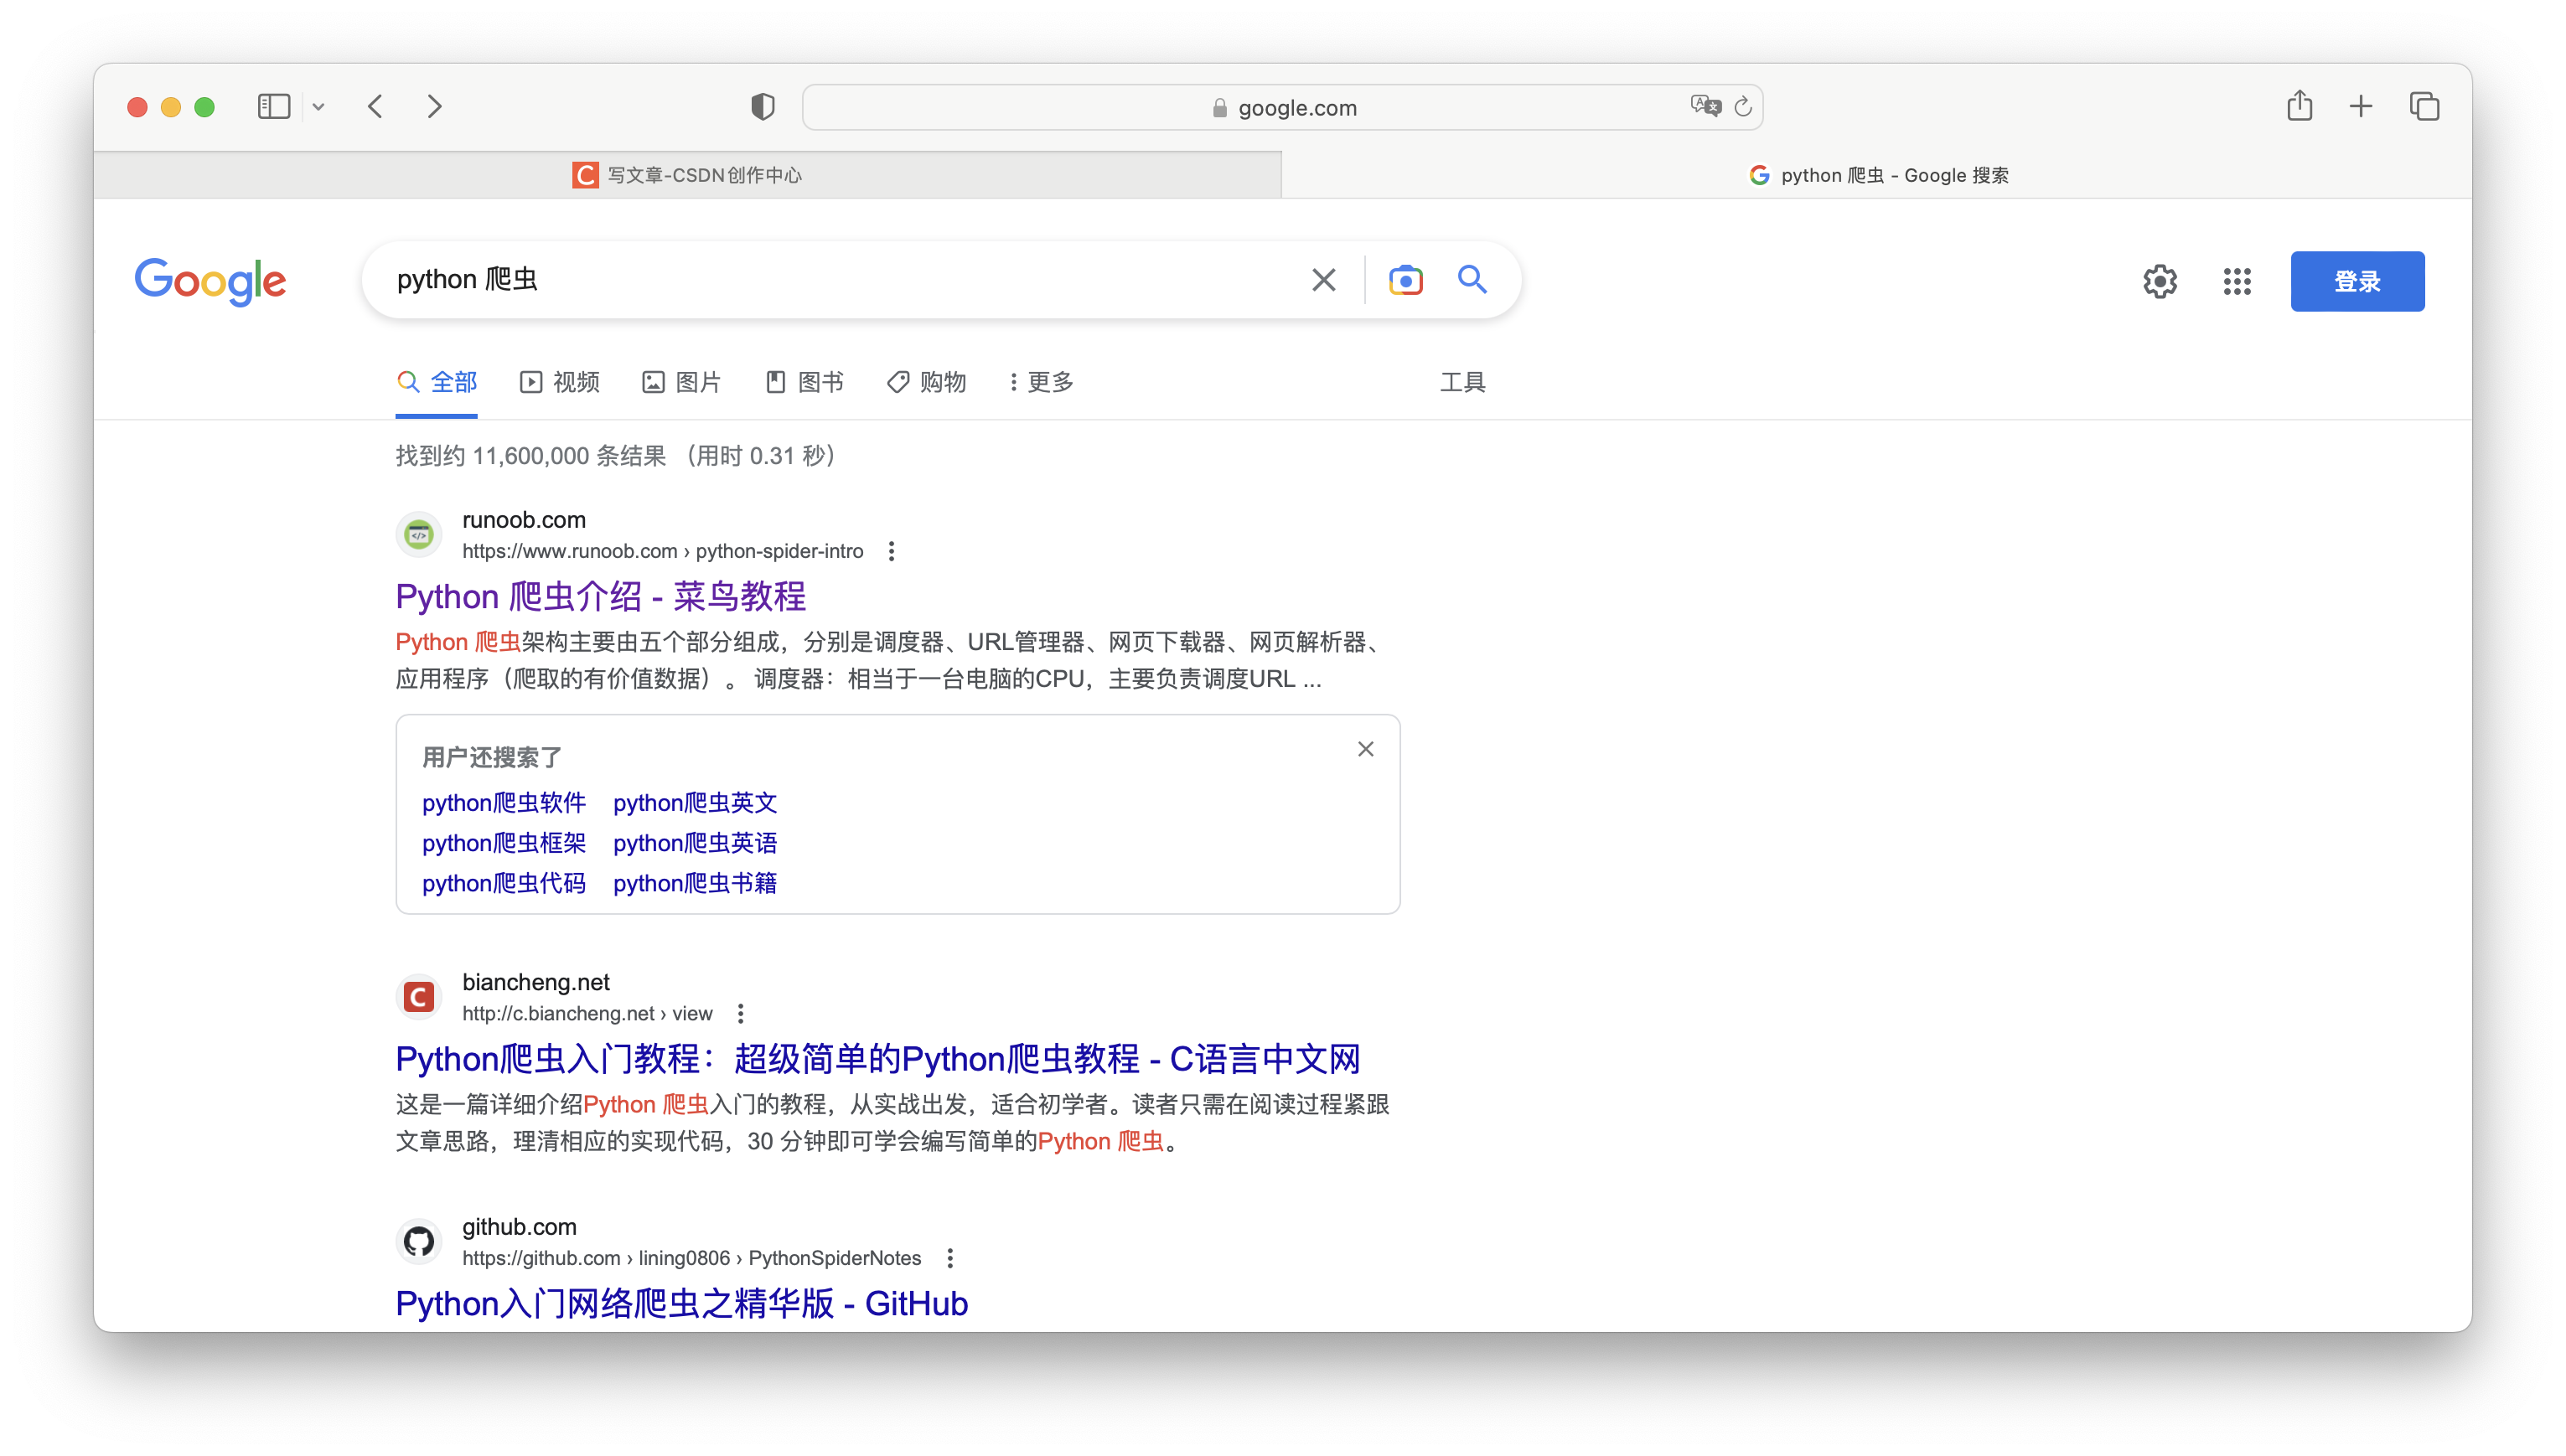This screenshot has height=1456, width=2566.
Task: Open Google settings gear
Action: pos(2160,281)
